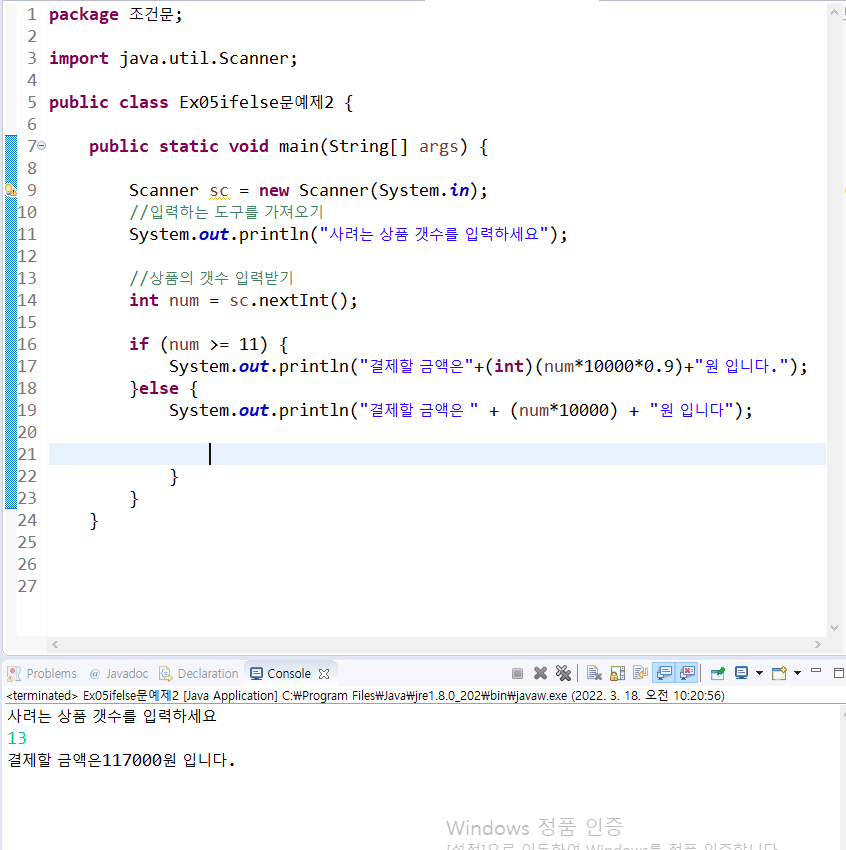This screenshot has height=850, width=846.
Task: Click console line '사려는 상품 갯수를 입력하세요'
Action: point(112,716)
